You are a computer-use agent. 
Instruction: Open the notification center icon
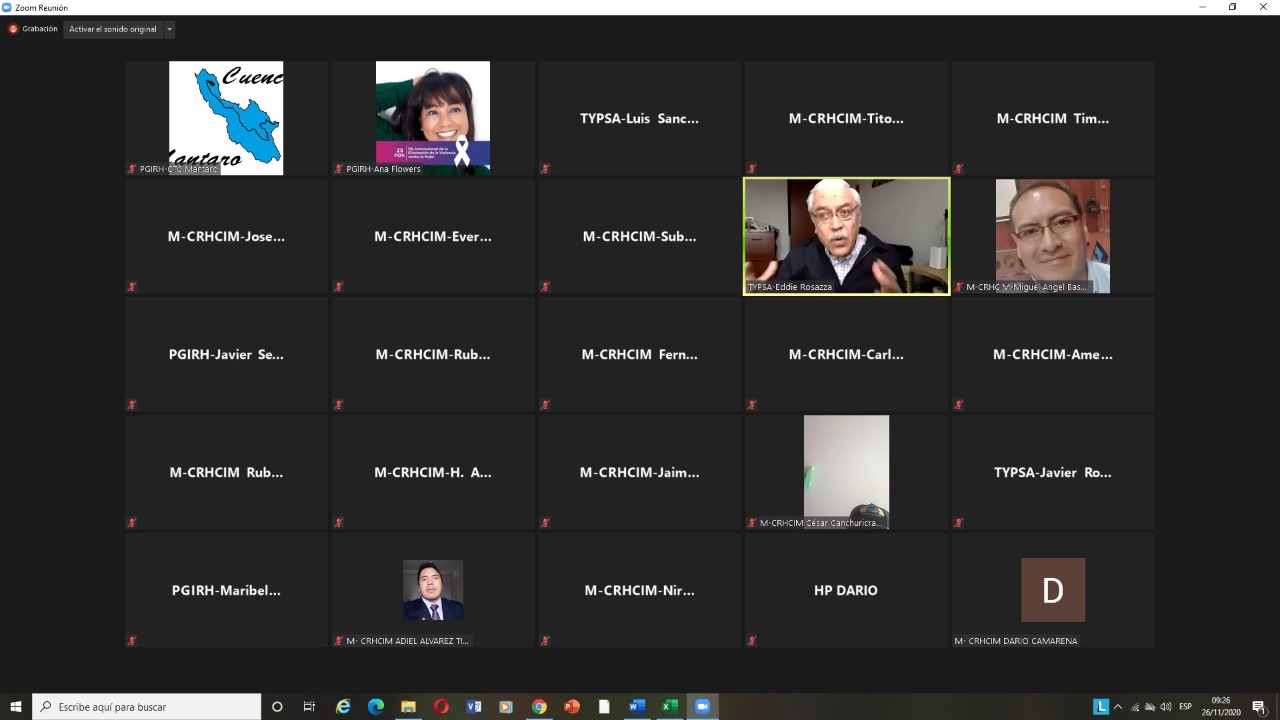coord(1258,707)
